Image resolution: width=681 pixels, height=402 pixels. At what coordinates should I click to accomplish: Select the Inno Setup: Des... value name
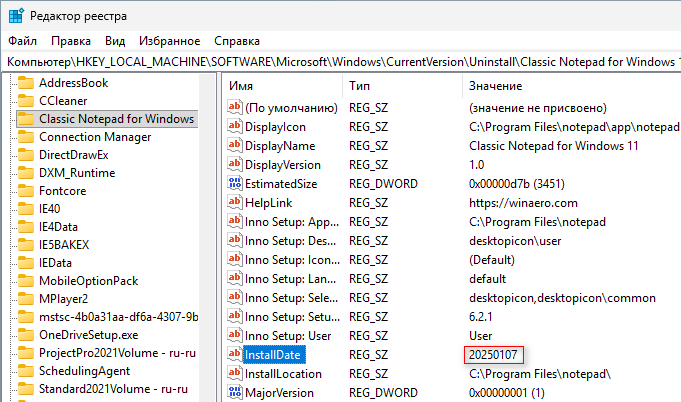[x=290, y=241]
